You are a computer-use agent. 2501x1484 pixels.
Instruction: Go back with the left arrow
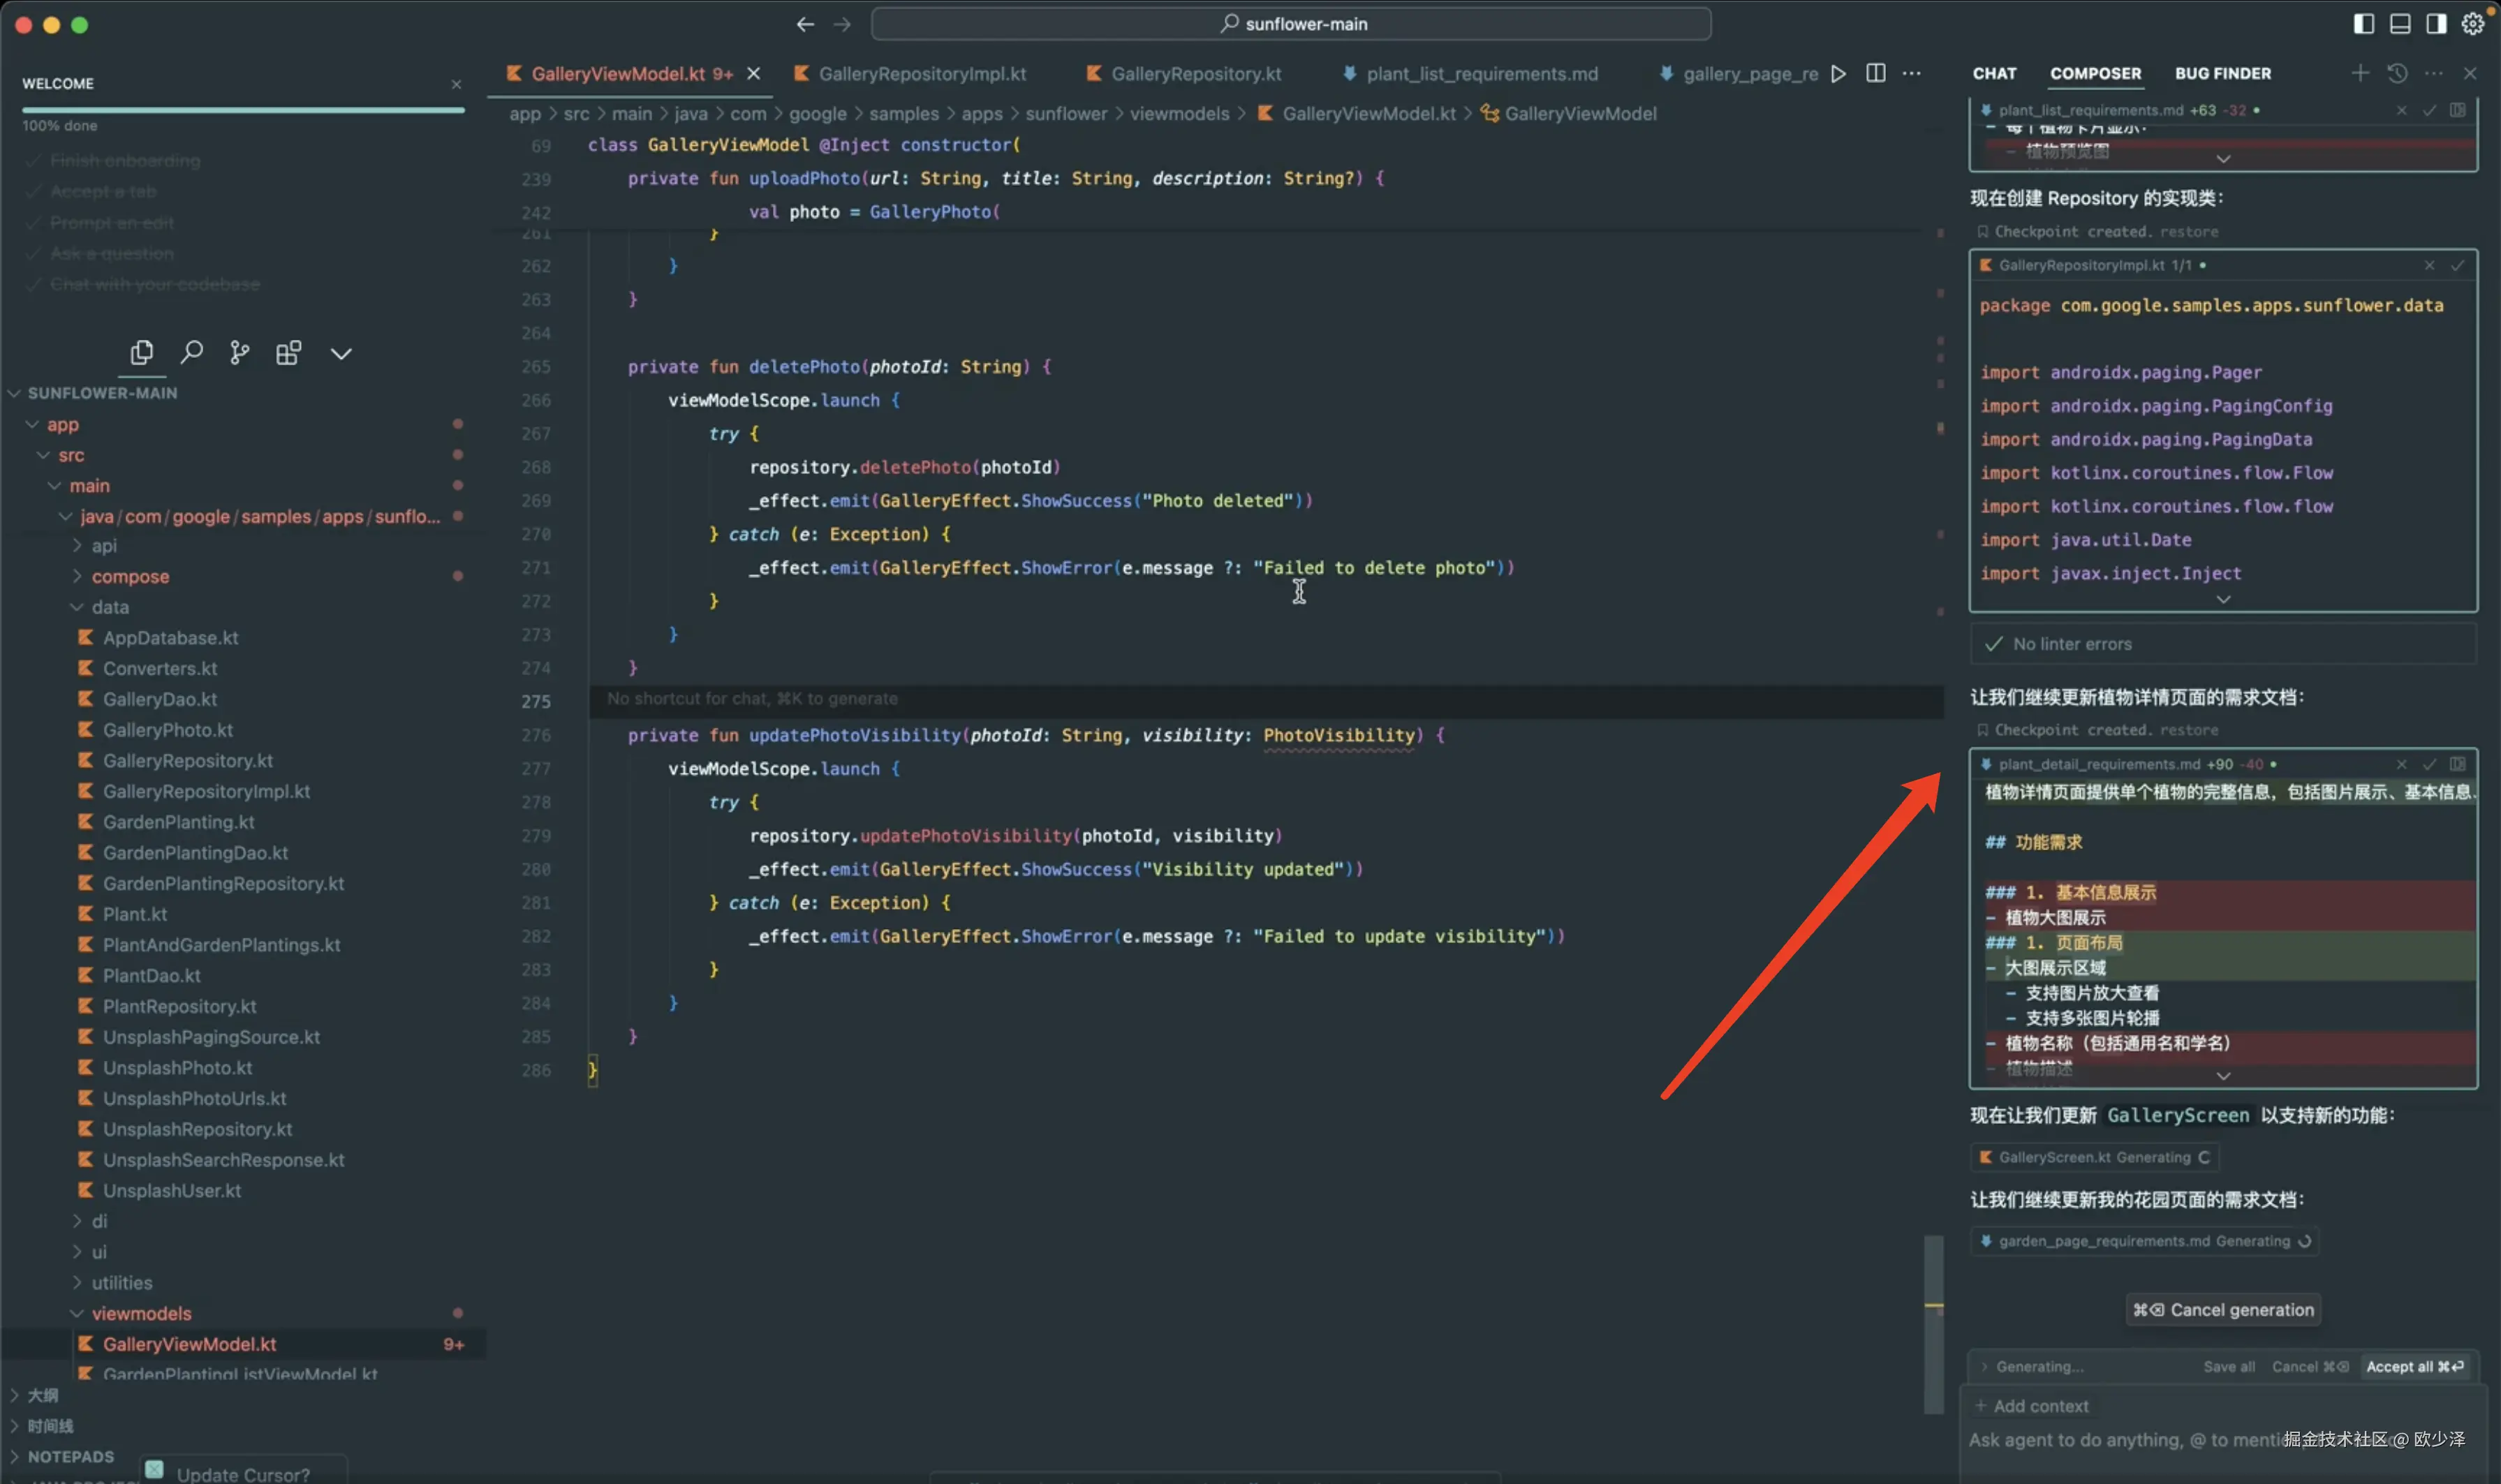tap(805, 24)
